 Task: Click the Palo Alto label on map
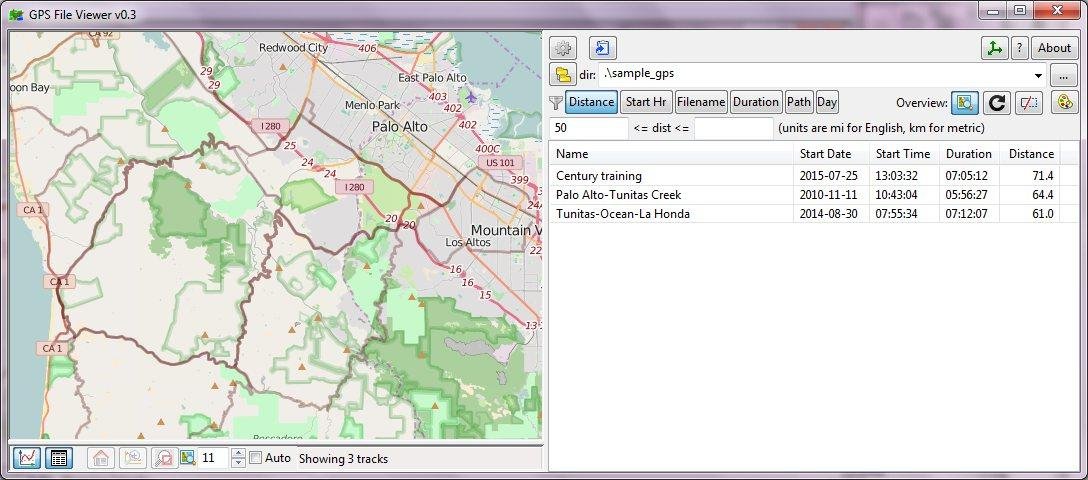pos(400,127)
